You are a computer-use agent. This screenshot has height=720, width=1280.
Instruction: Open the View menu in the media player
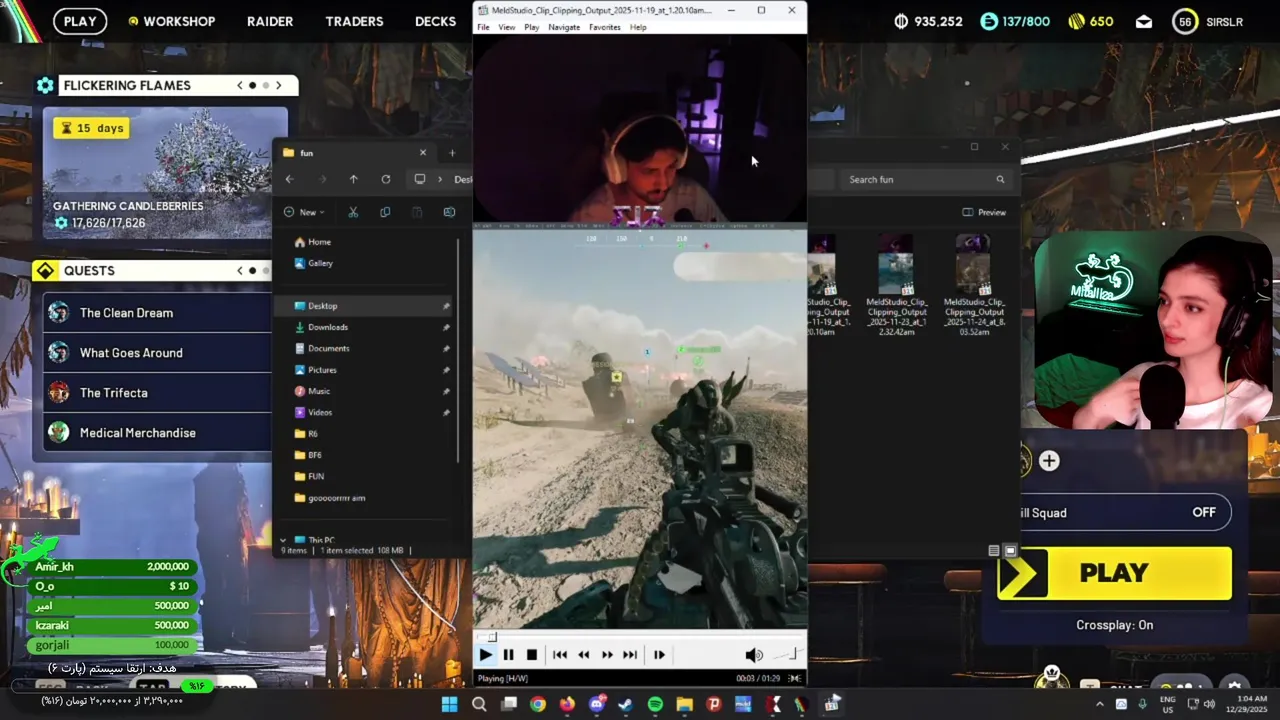click(x=507, y=27)
